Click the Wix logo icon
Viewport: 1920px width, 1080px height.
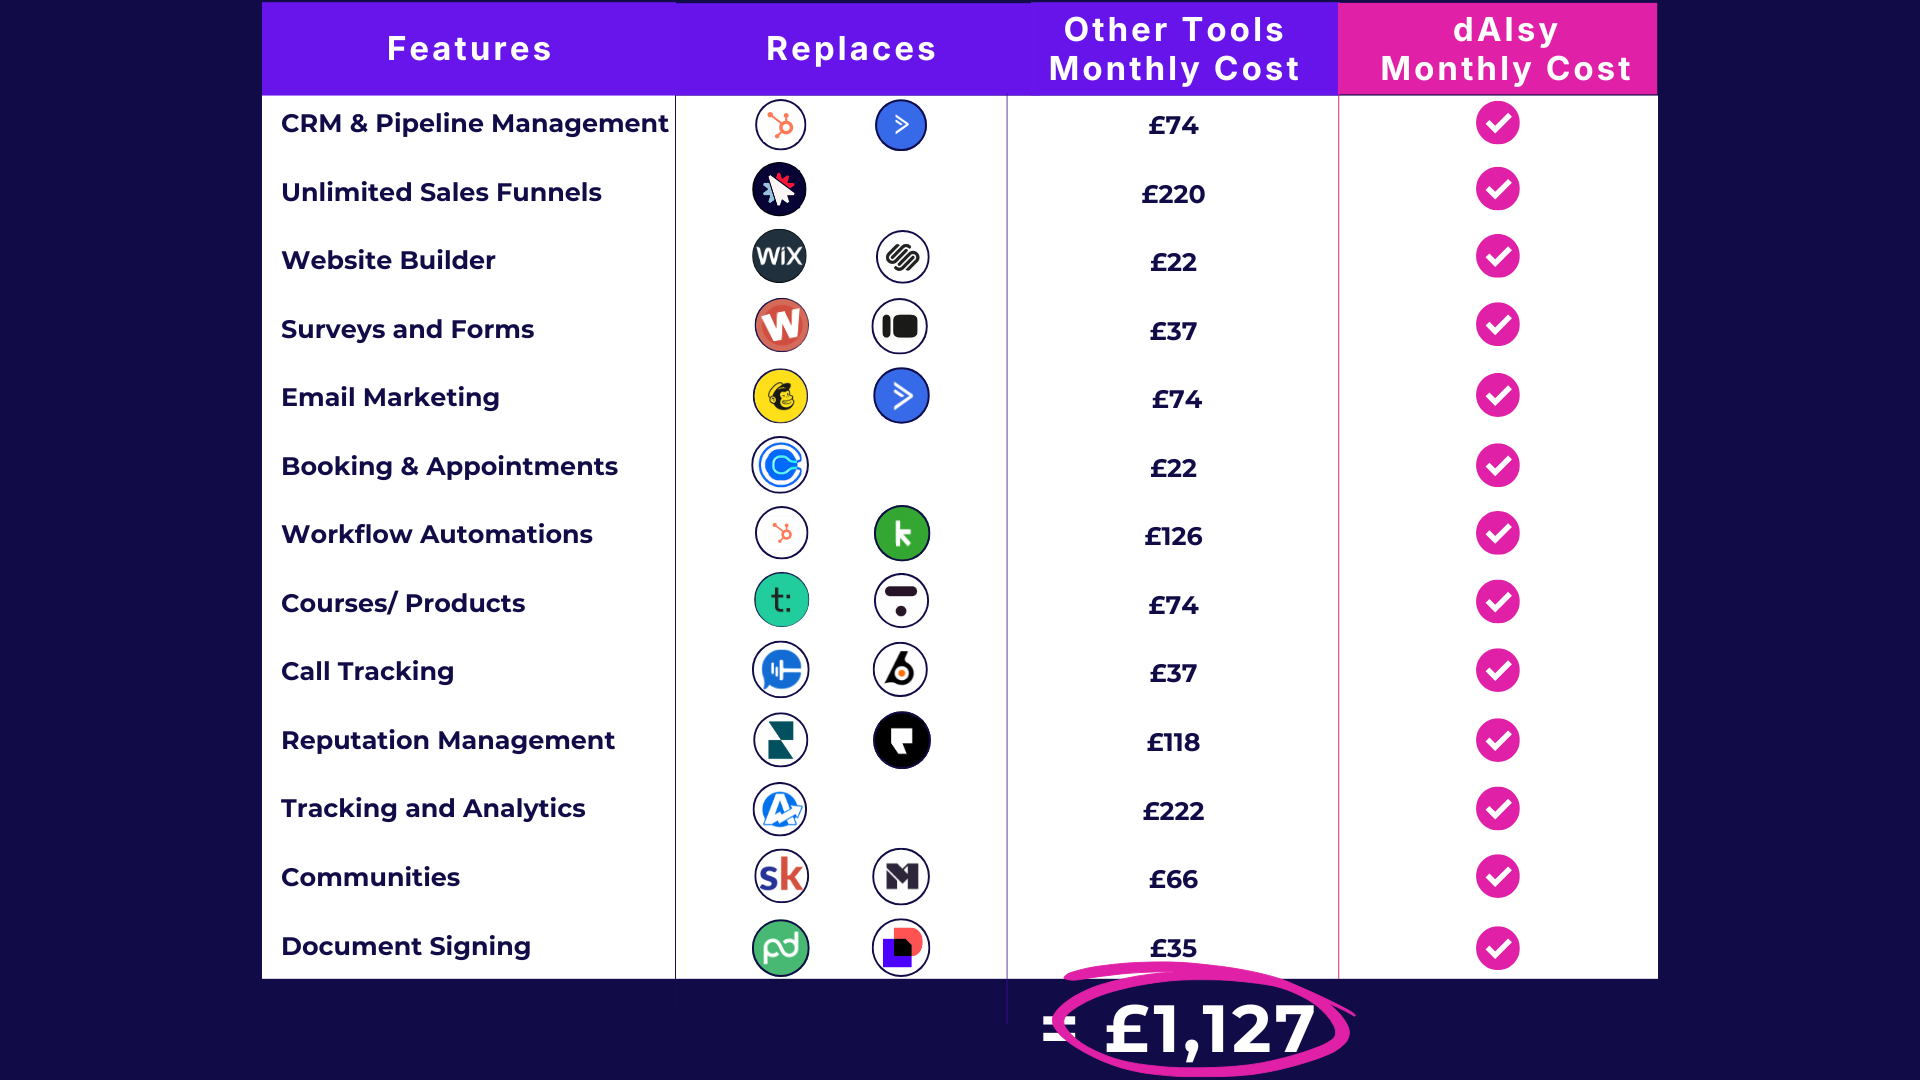(x=779, y=257)
